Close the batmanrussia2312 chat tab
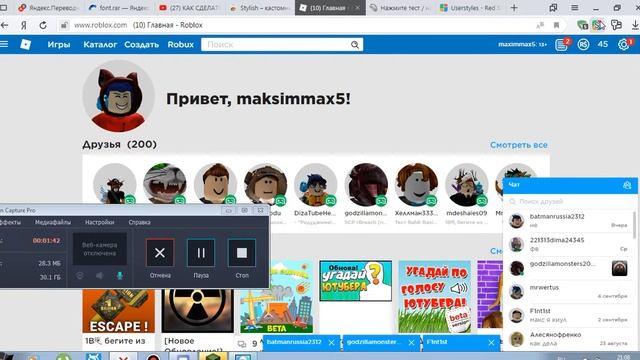Image resolution: width=640 pixels, height=360 pixels. point(331,343)
